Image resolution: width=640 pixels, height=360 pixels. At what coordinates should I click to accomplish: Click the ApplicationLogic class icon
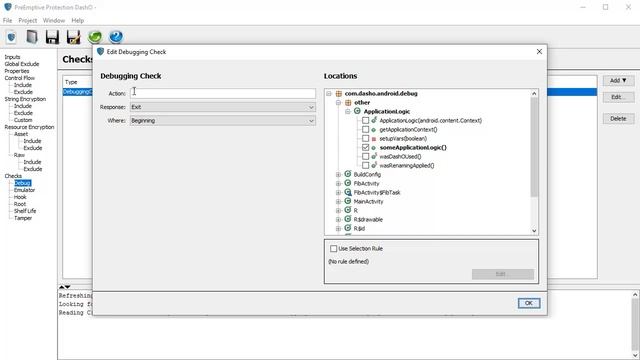[358, 111]
